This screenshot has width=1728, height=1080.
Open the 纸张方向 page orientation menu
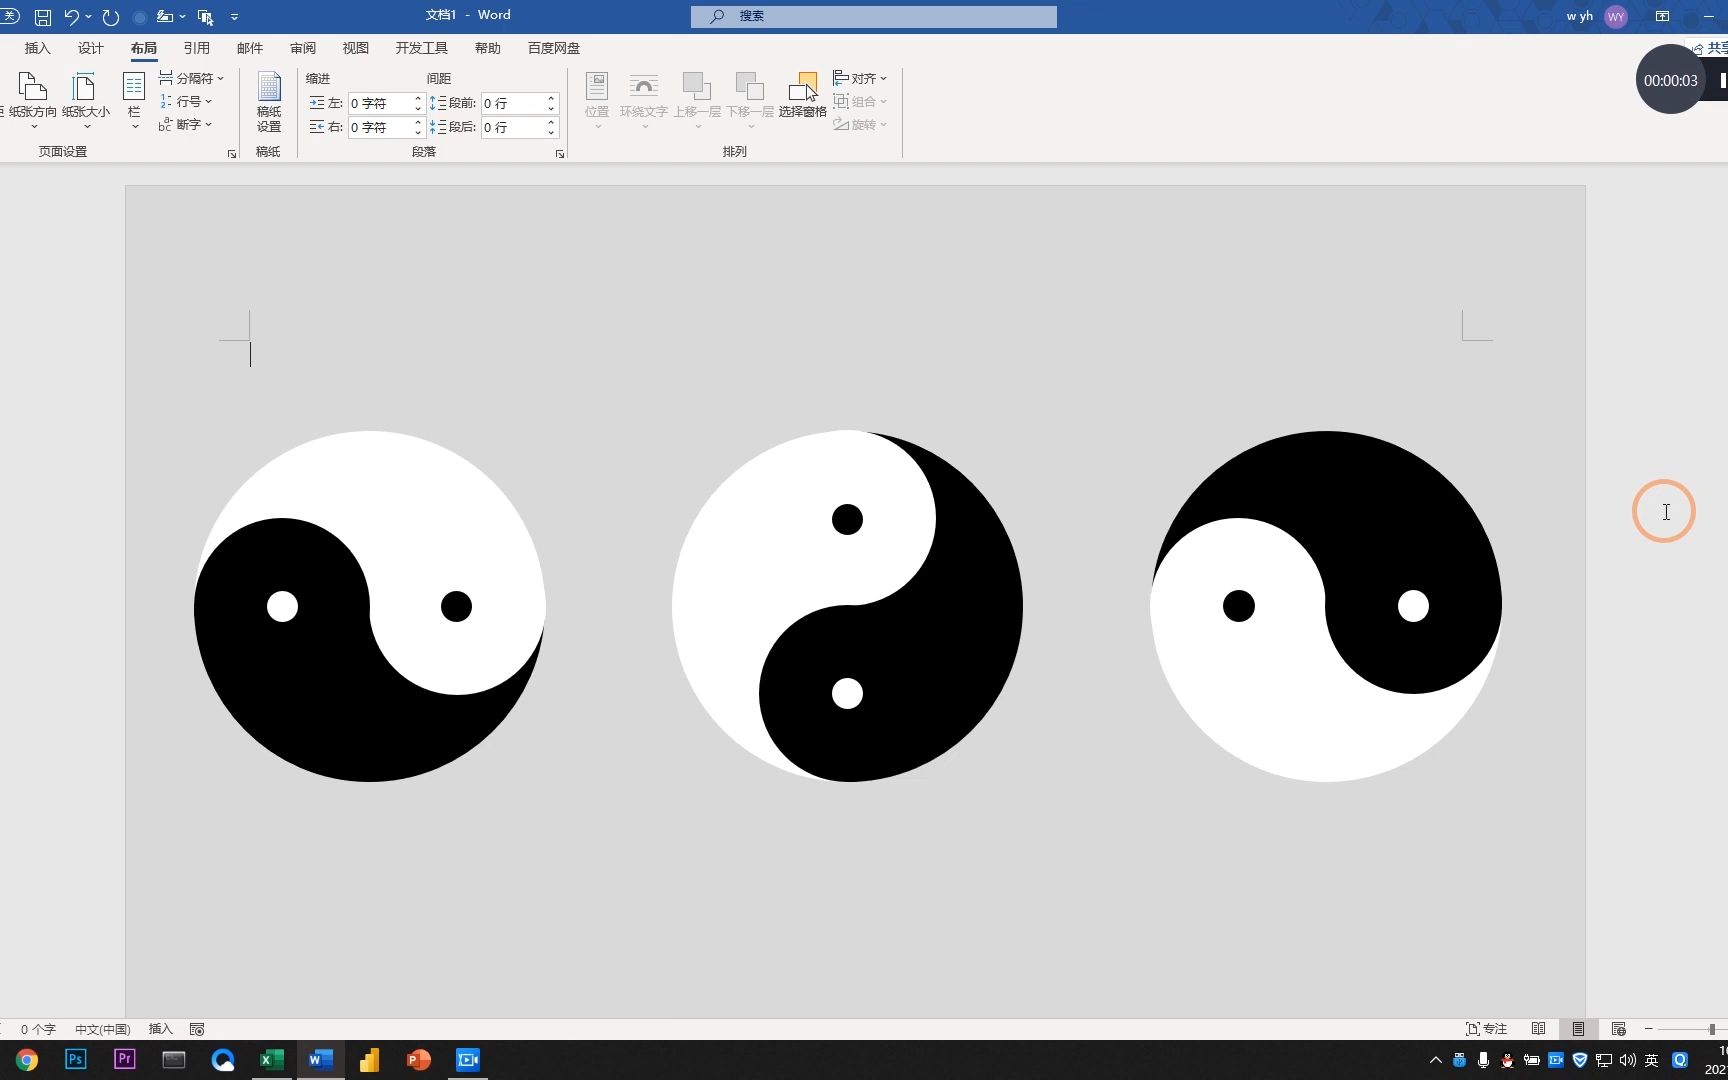33,100
